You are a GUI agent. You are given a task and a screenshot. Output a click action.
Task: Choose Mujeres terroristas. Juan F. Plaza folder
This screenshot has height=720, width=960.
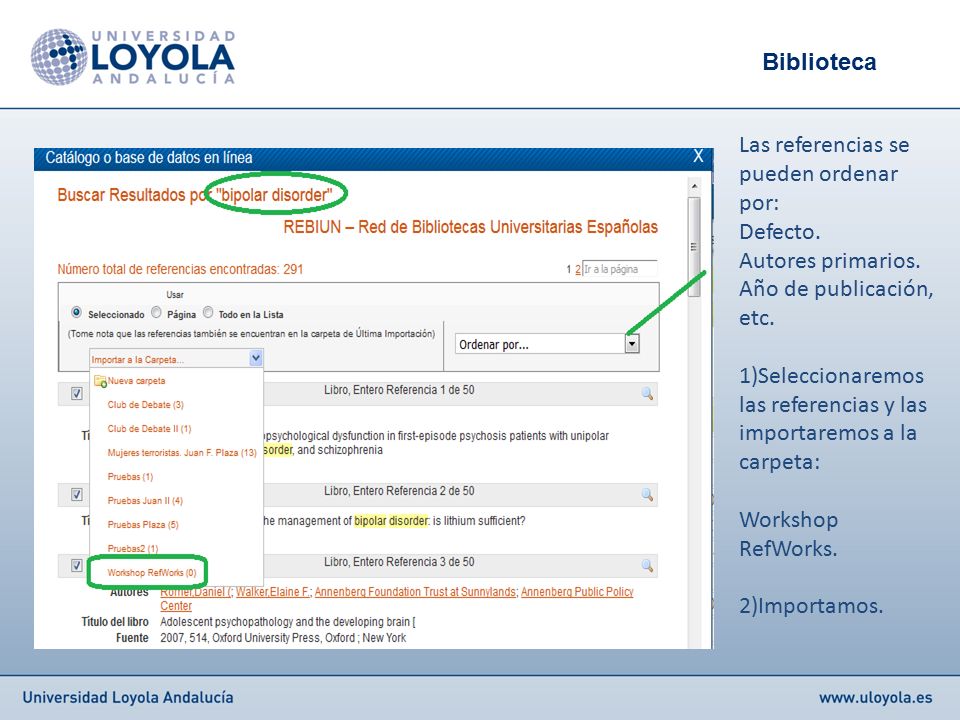[x=182, y=453]
